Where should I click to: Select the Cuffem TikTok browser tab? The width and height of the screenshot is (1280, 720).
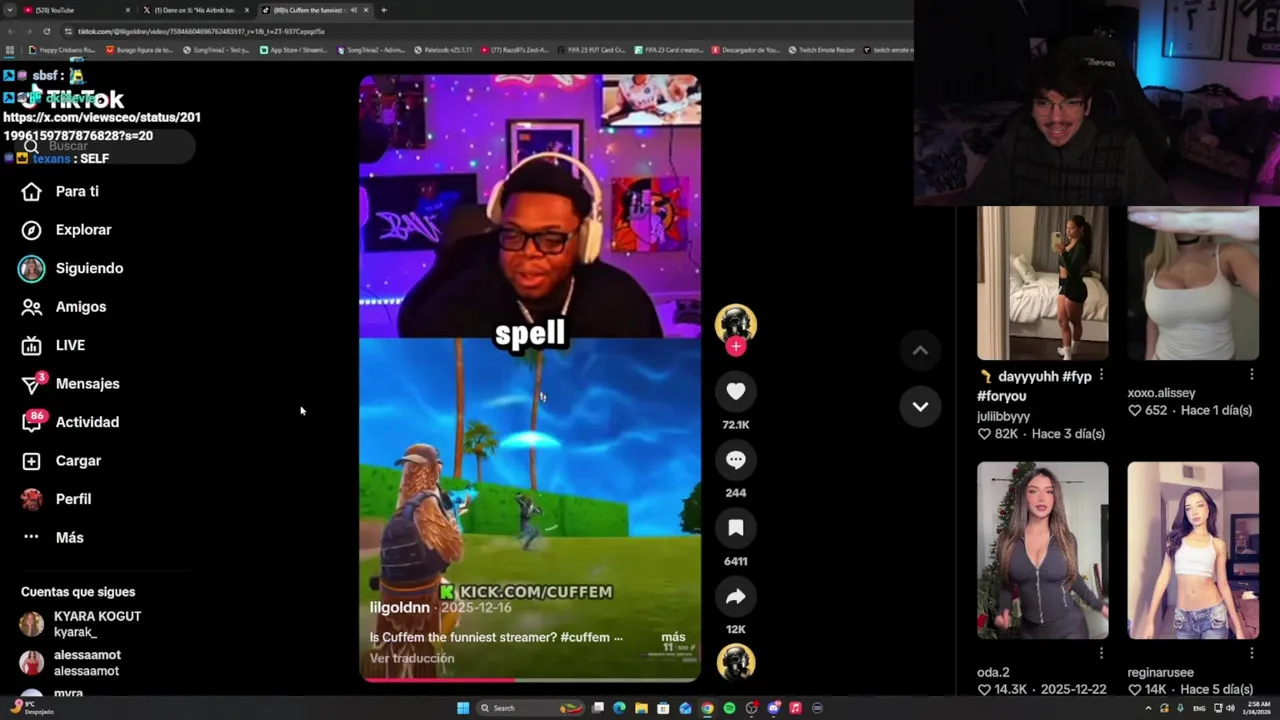314,10
